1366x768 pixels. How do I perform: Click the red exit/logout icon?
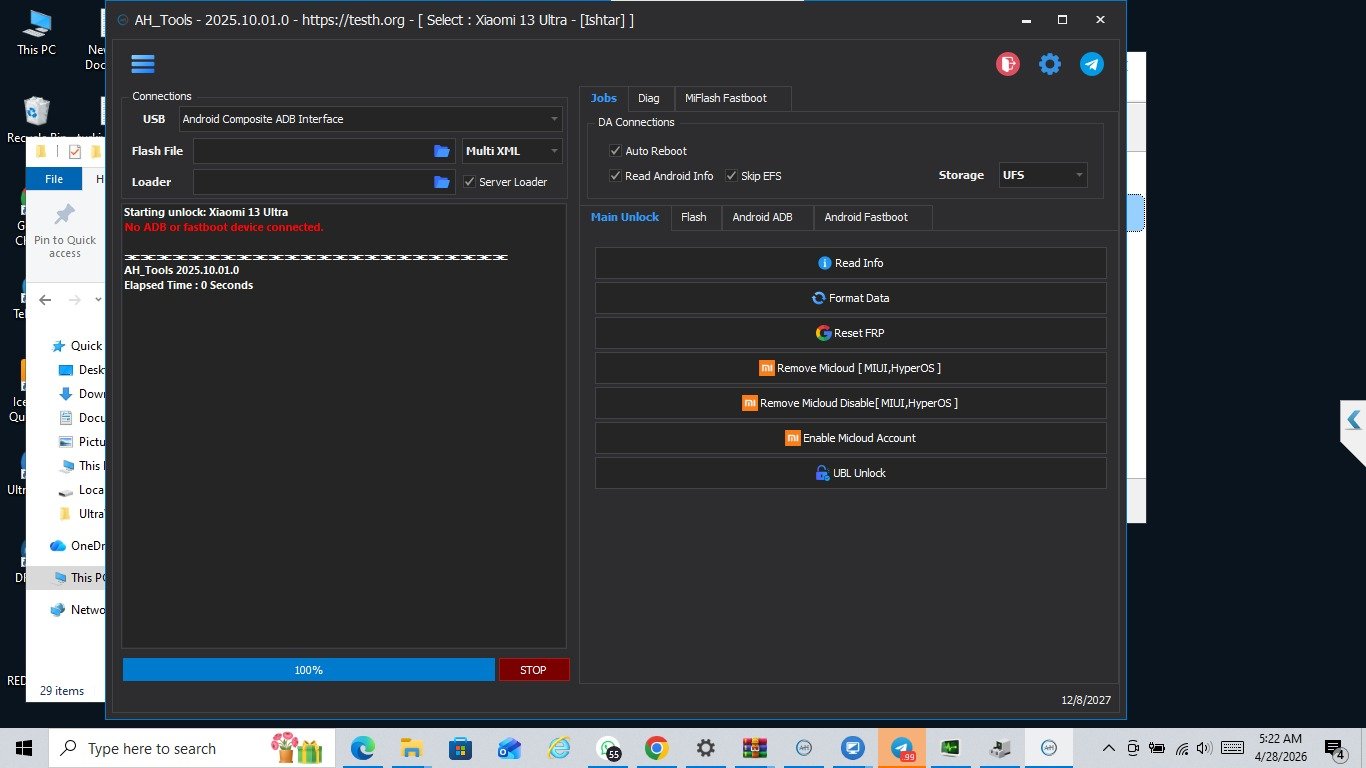(1008, 64)
